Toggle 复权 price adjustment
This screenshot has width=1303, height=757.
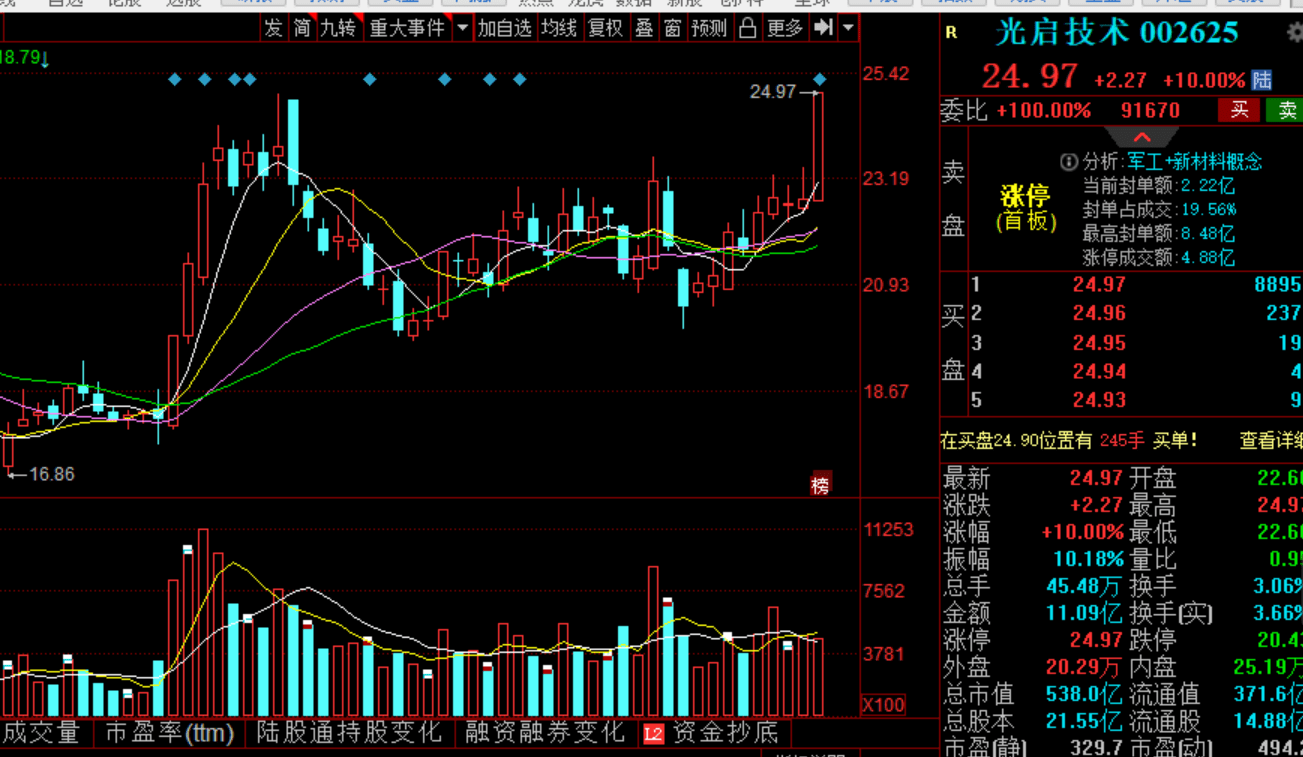605,28
